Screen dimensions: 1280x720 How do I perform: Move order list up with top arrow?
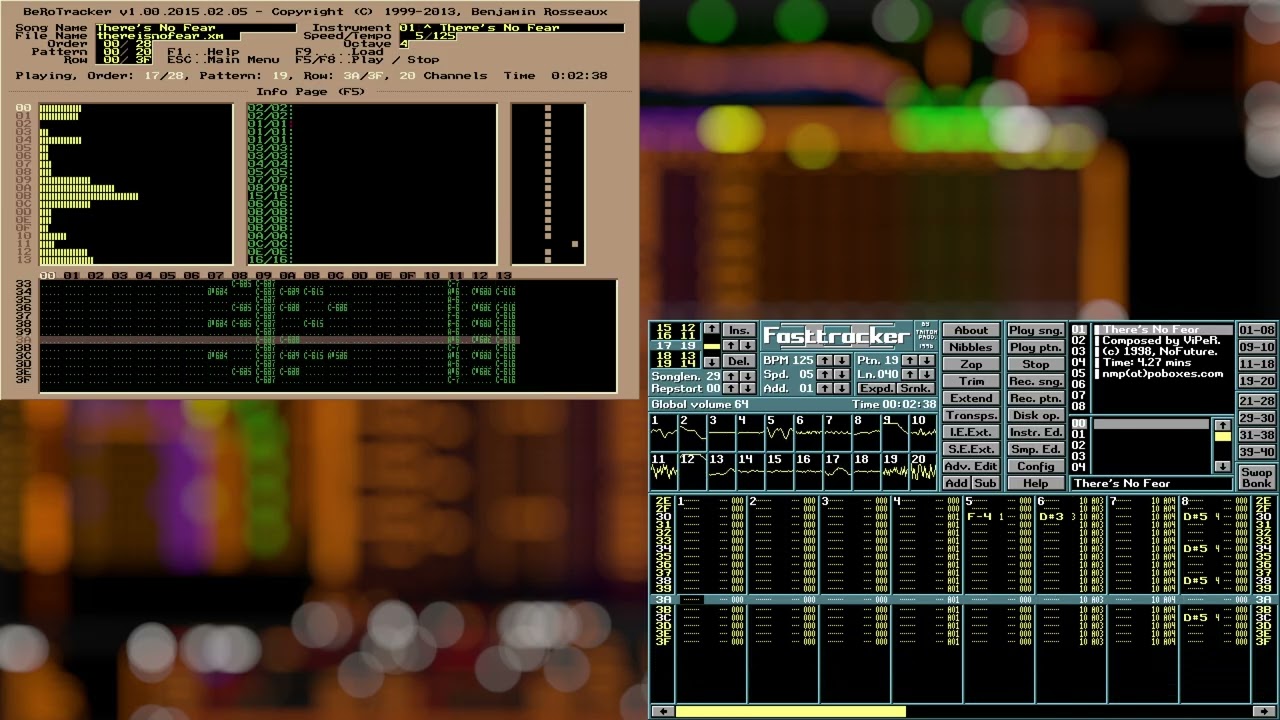[712, 329]
